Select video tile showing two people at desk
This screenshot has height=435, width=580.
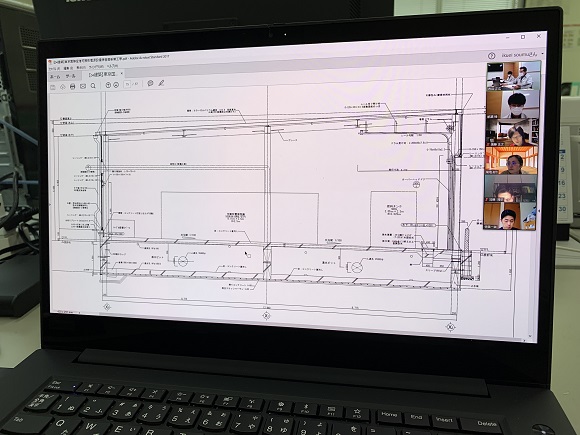pos(513,76)
